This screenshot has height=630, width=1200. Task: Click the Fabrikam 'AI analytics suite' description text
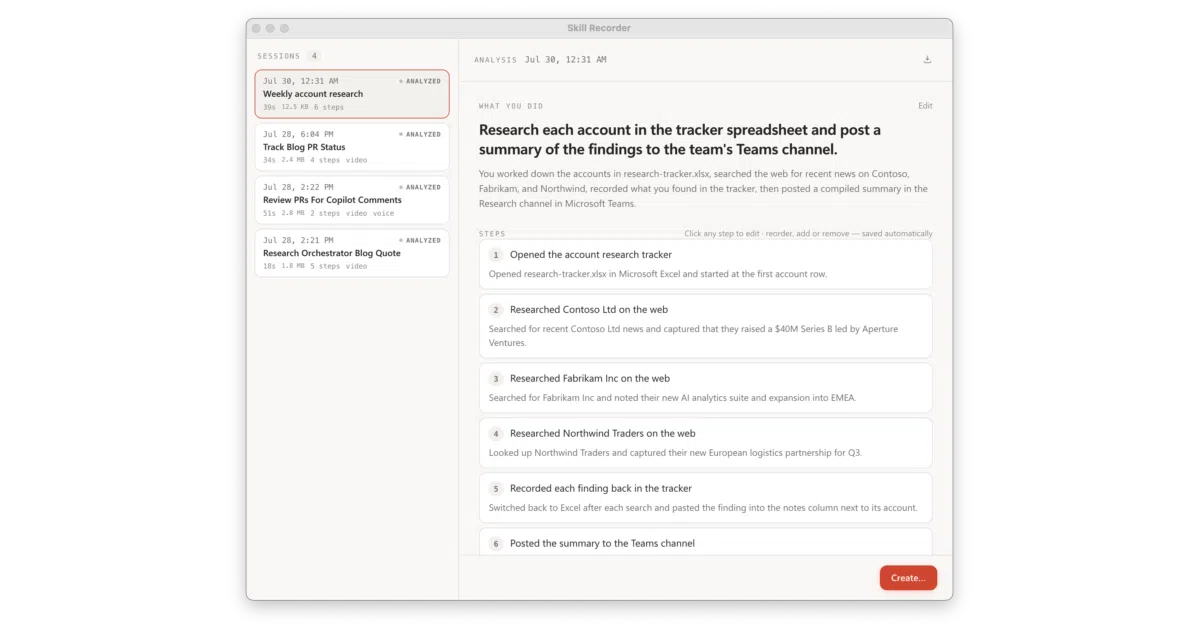click(x=672, y=398)
